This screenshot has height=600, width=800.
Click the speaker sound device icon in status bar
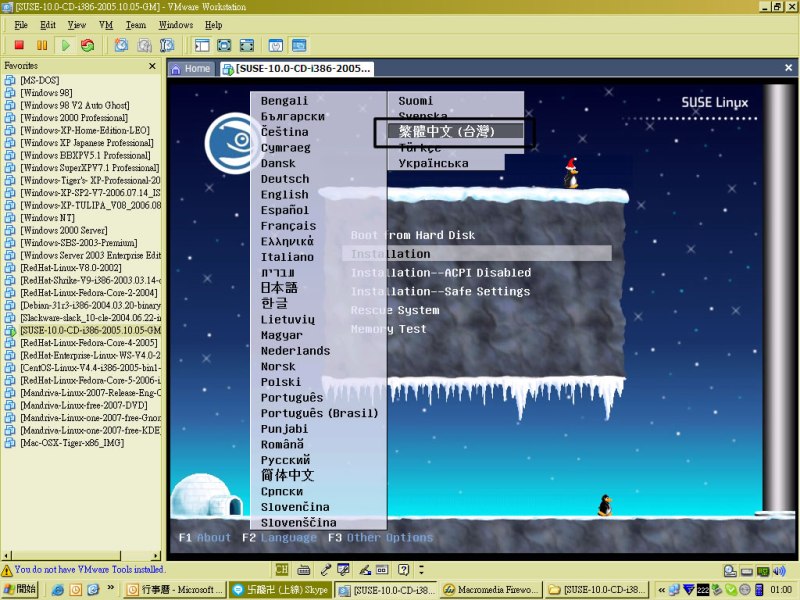click(x=779, y=571)
